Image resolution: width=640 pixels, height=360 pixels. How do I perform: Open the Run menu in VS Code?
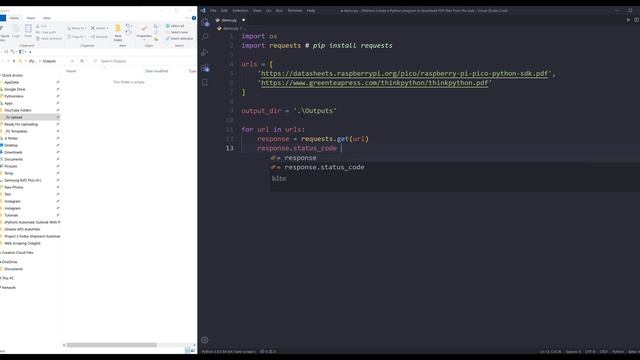(x=279, y=11)
